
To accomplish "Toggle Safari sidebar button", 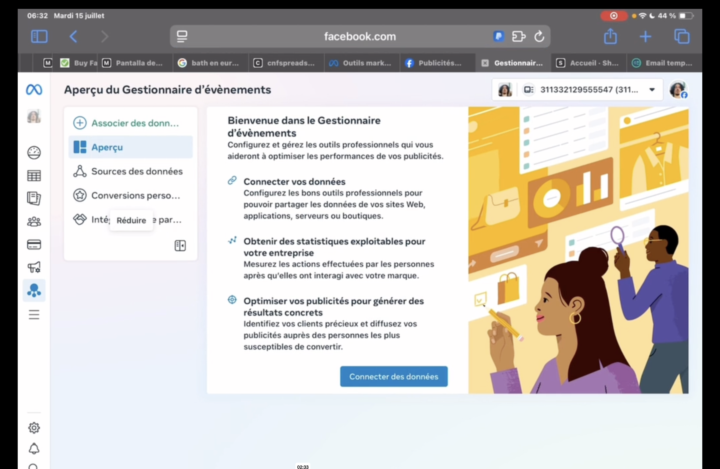I will (39, 36).
